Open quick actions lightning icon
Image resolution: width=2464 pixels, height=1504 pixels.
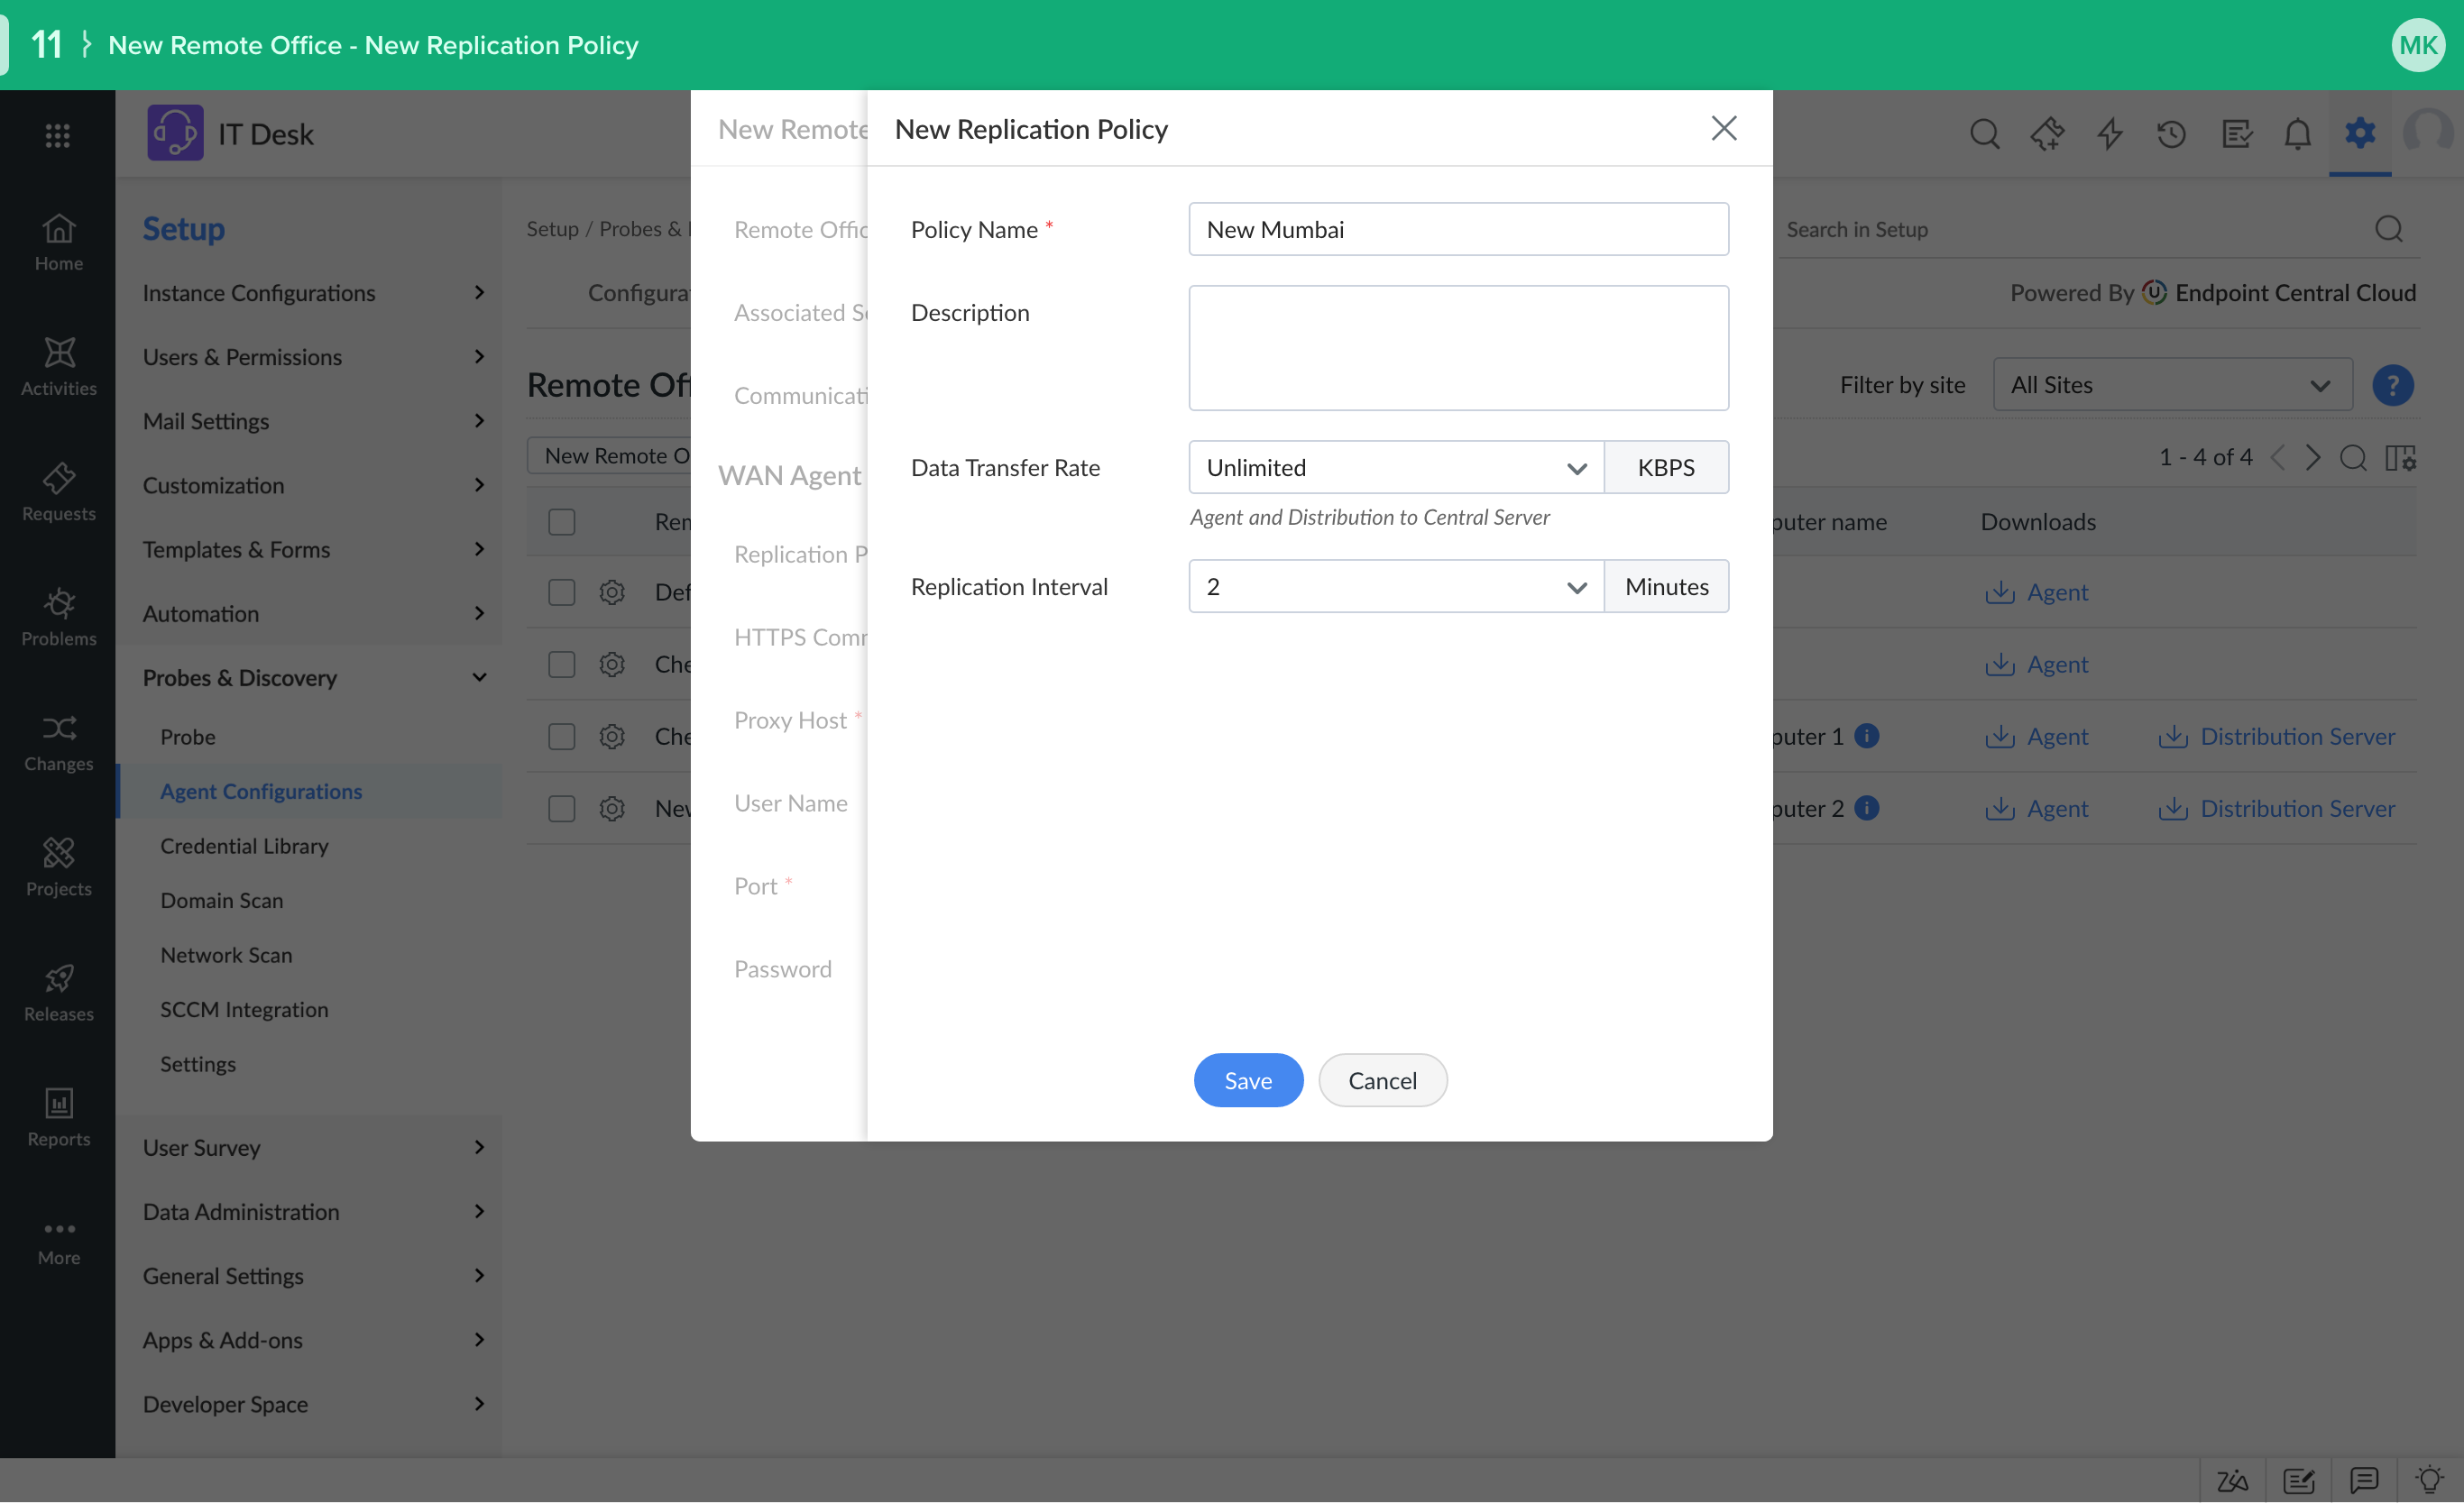(2110, 133)
